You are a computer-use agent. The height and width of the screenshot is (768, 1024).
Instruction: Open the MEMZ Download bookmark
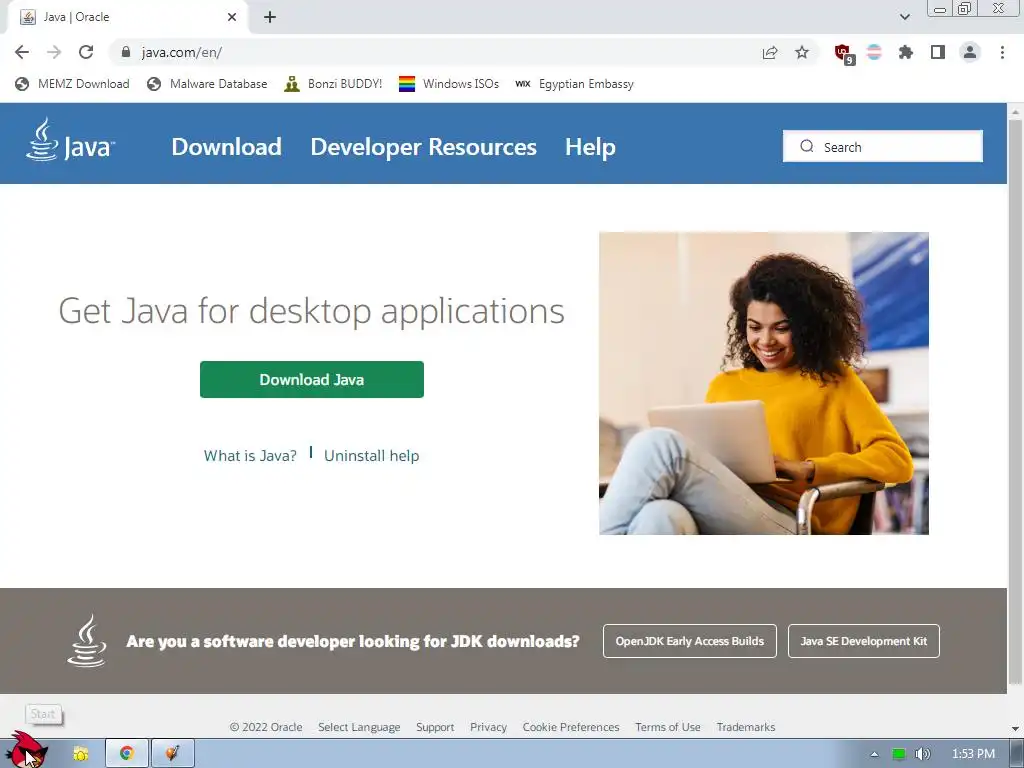[x=72, y=84]
